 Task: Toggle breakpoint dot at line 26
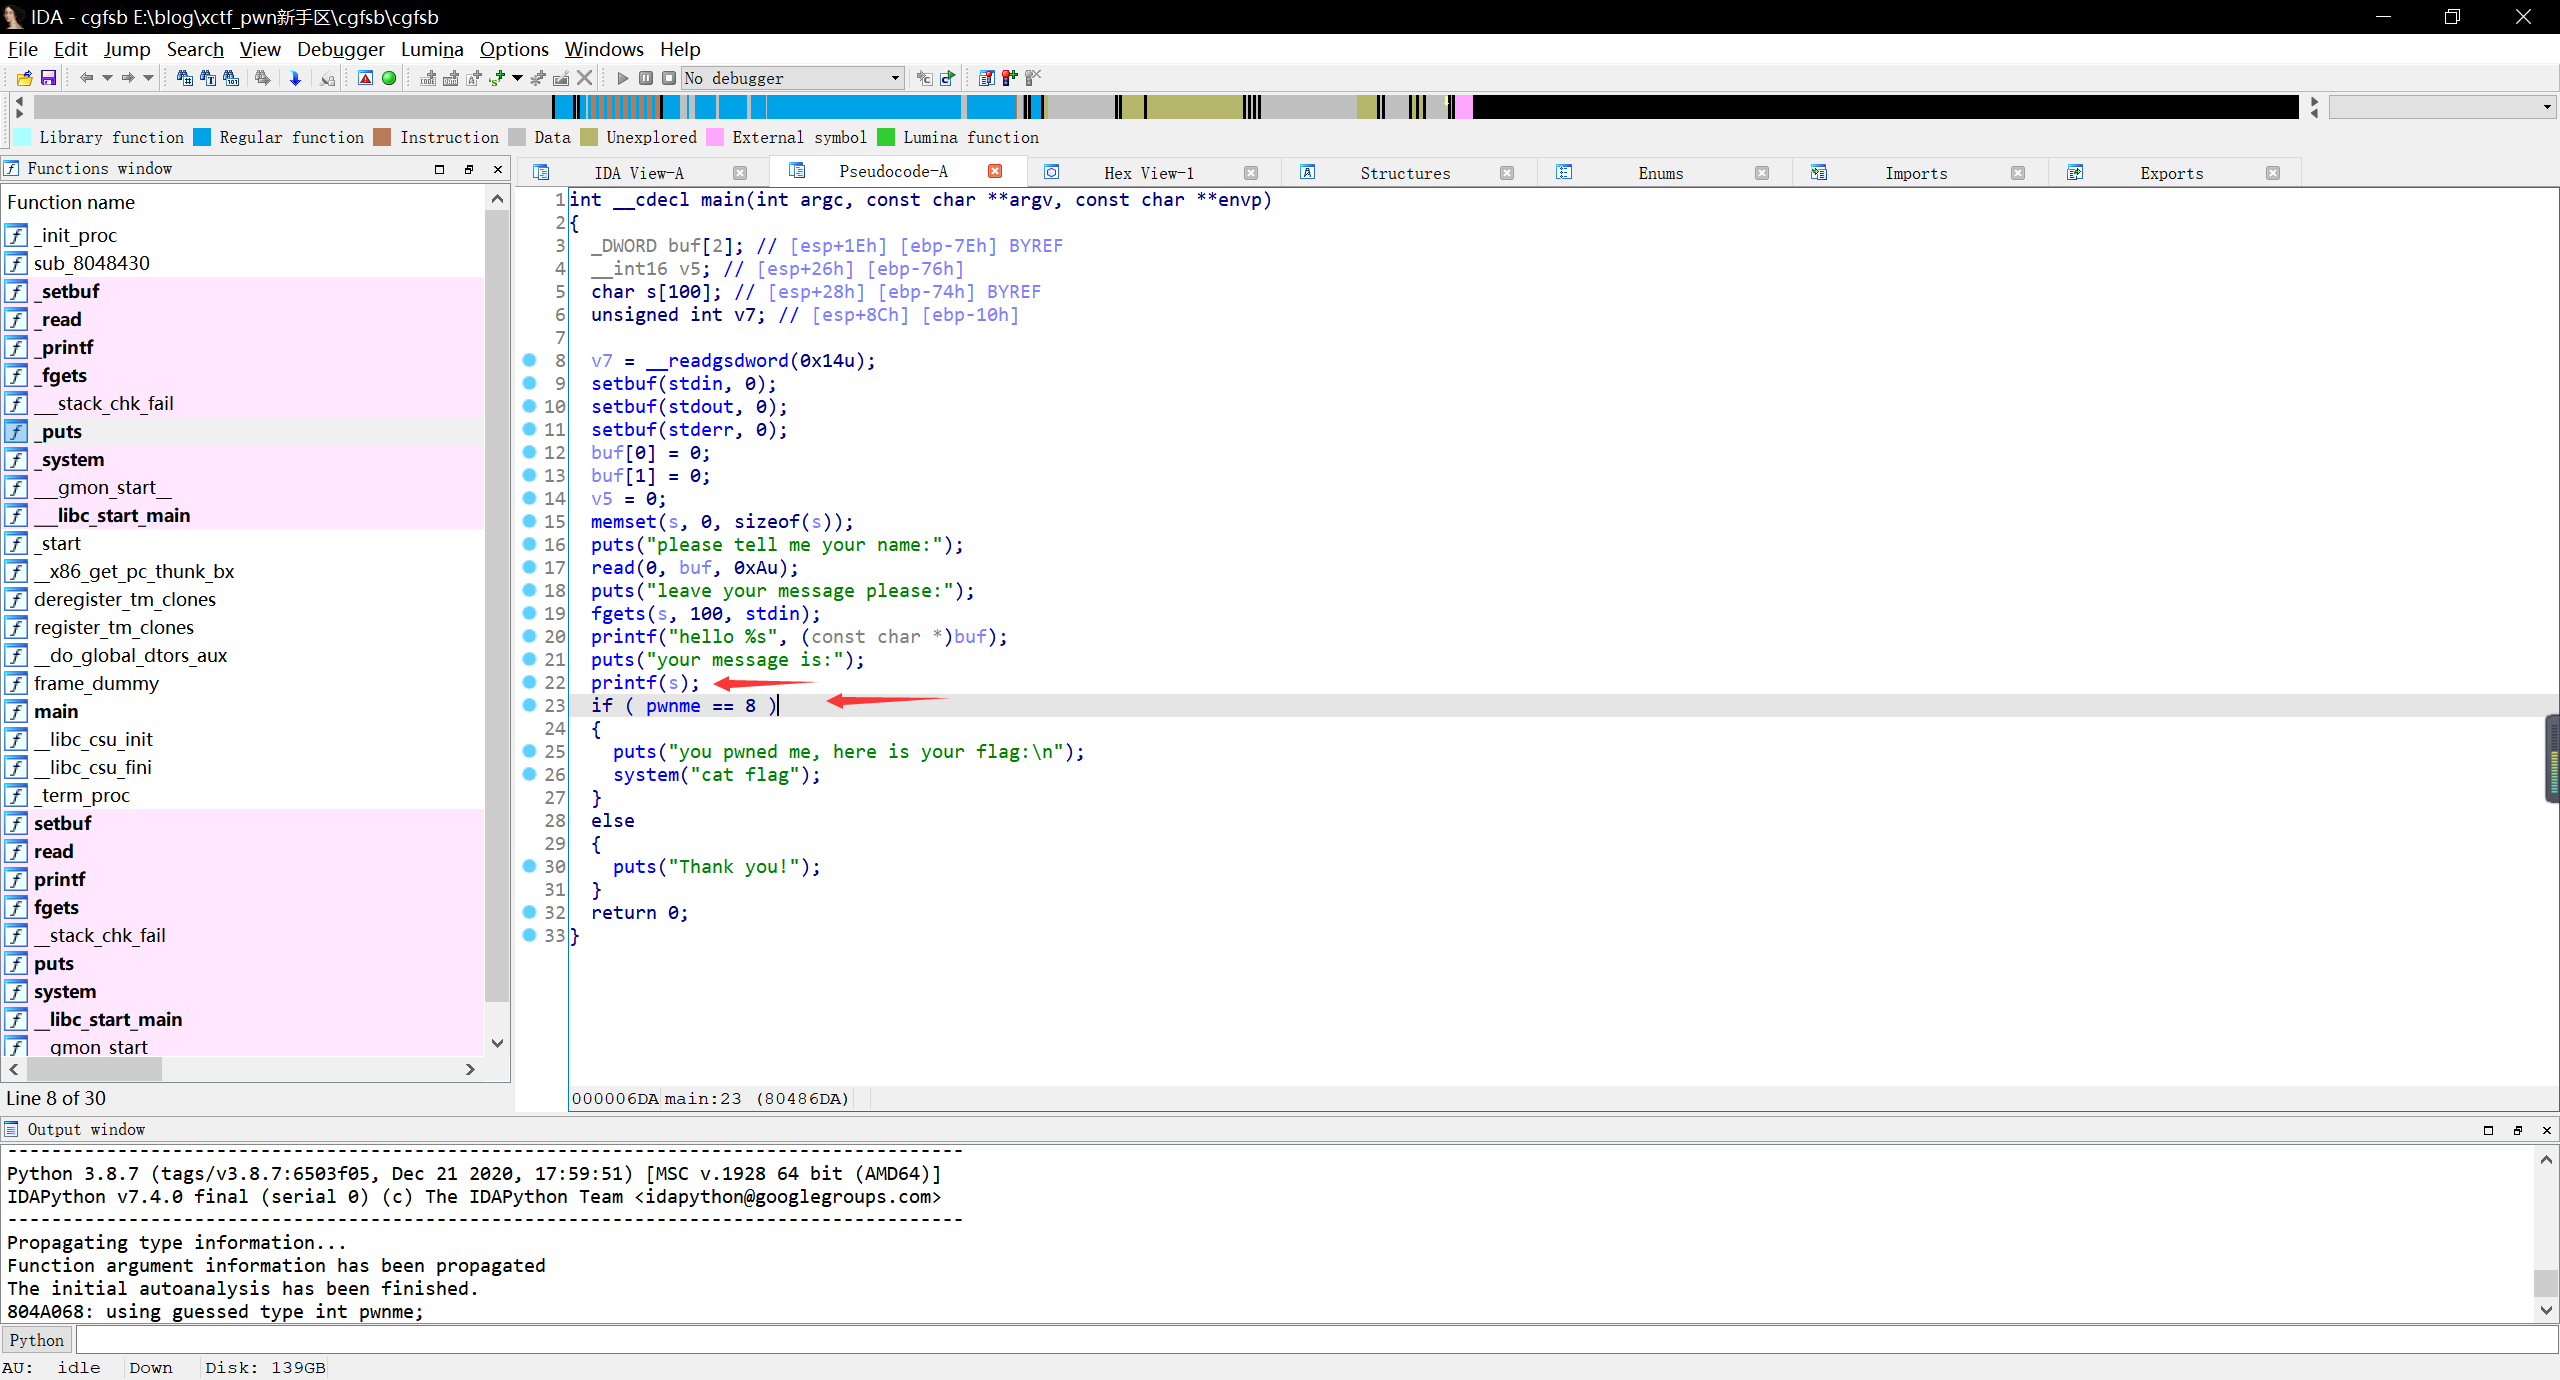pos(530,774)
